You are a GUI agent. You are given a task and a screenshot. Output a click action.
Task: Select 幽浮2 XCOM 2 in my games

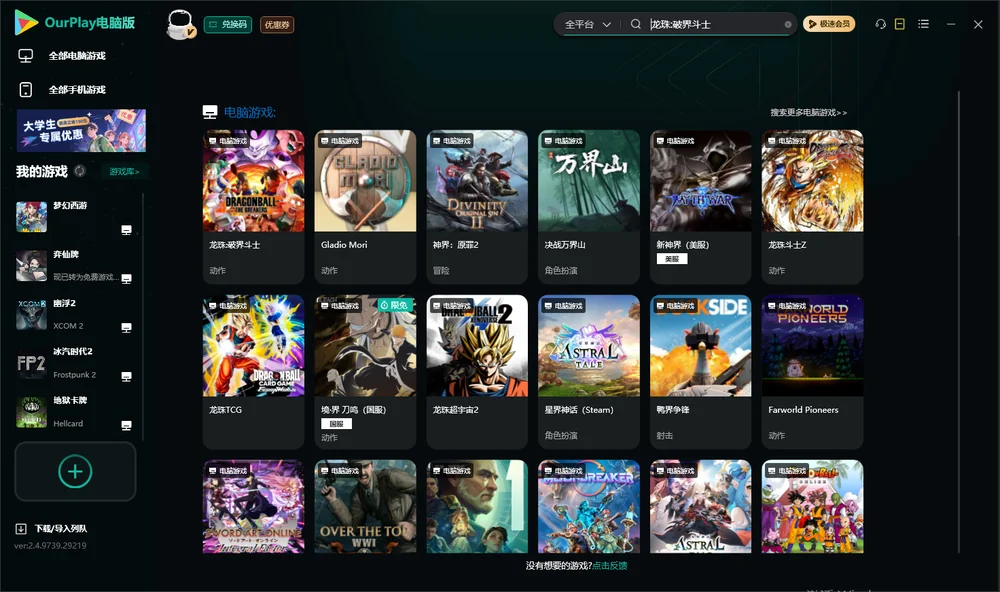(x=75, y=314)
